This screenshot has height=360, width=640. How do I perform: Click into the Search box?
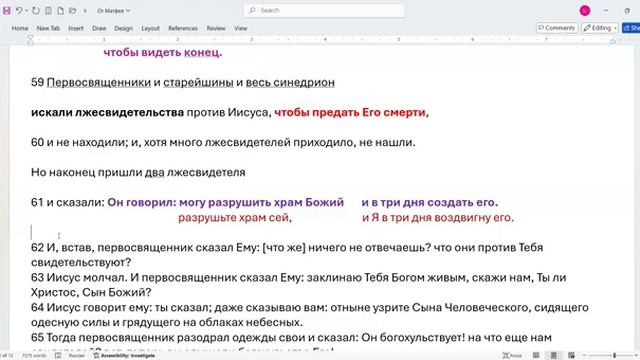click(324, 11)
